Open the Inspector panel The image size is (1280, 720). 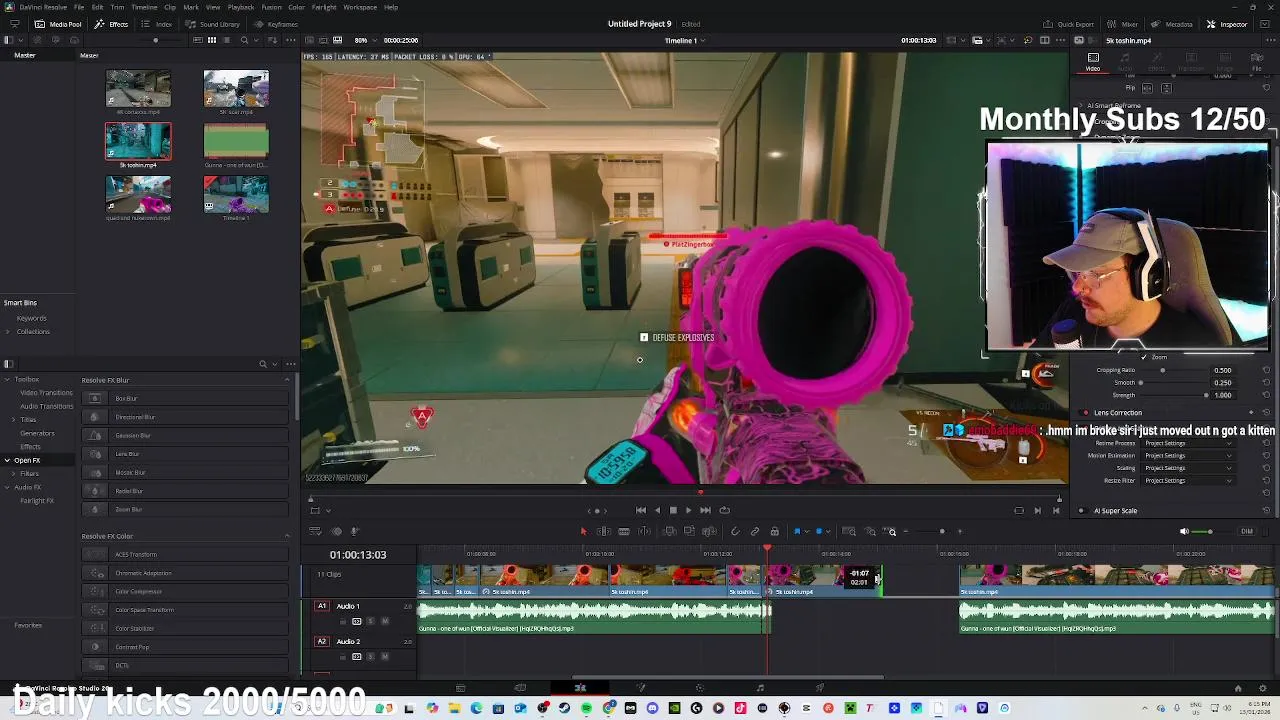click(1227, 24)
